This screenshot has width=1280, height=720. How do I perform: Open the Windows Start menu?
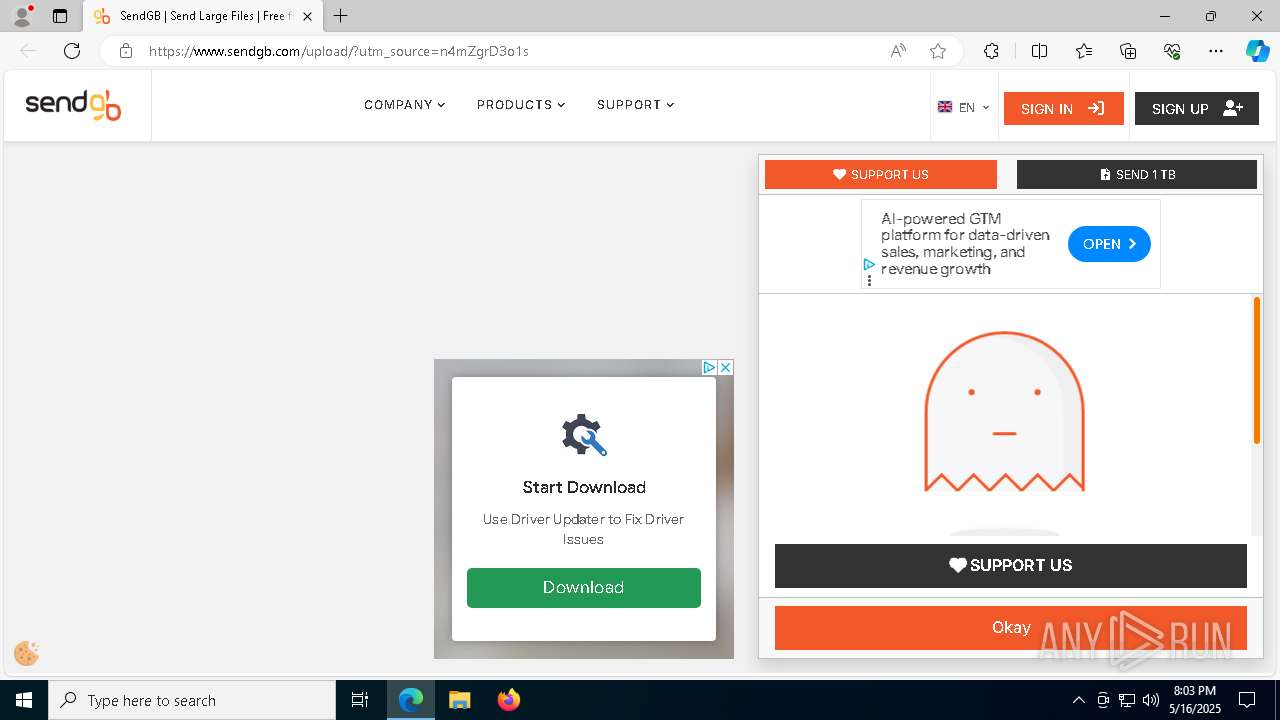point(24,700)
